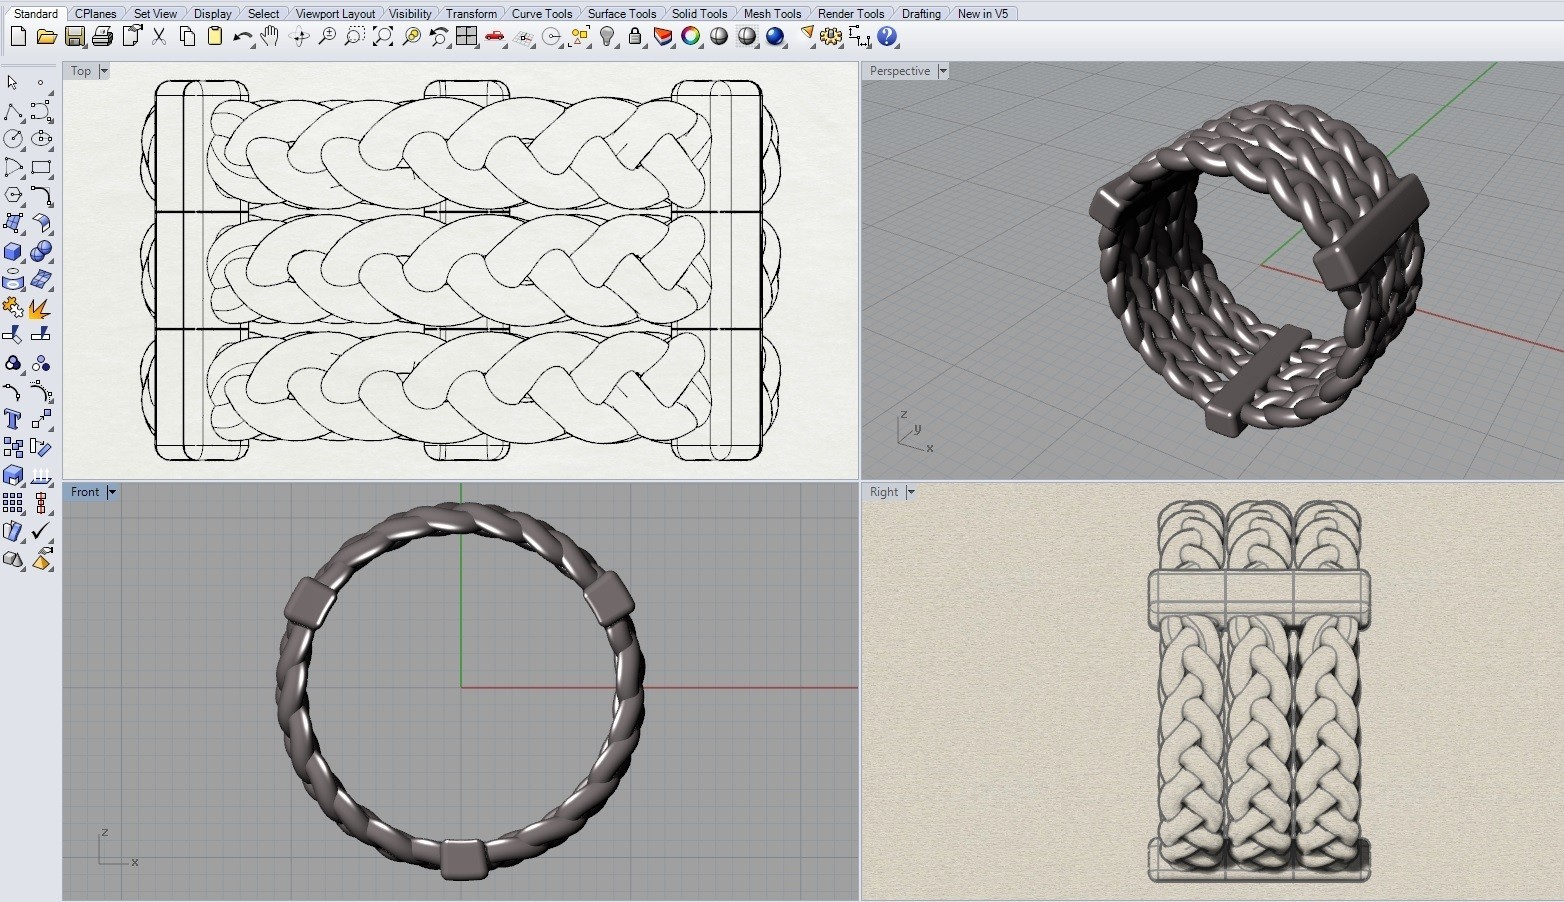Expand the Top viewport menu arrow
The width and height of the screenshot is (1564, 902).
point(103,71)
